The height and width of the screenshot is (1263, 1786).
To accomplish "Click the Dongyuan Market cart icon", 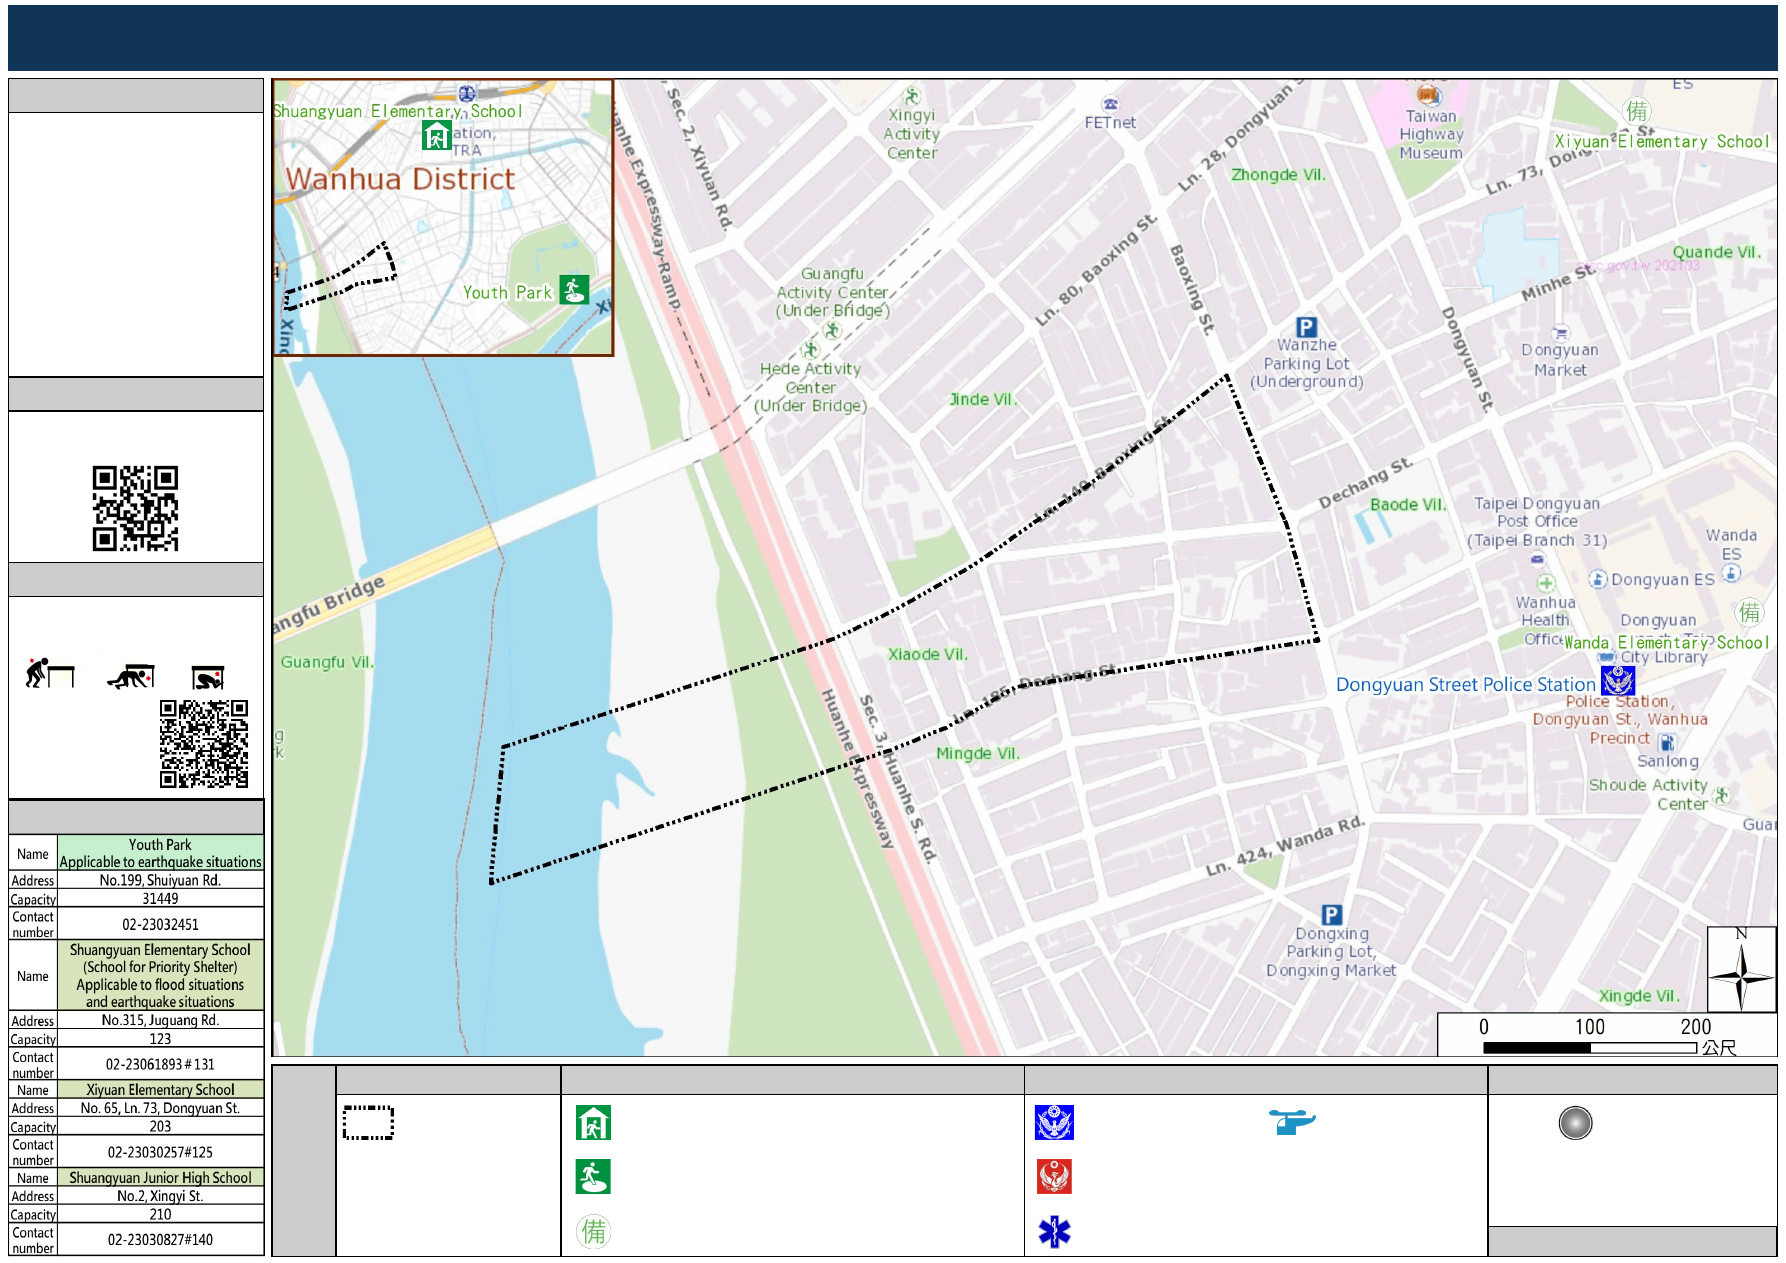I will pyautogui.click(x=1560, y=332).
